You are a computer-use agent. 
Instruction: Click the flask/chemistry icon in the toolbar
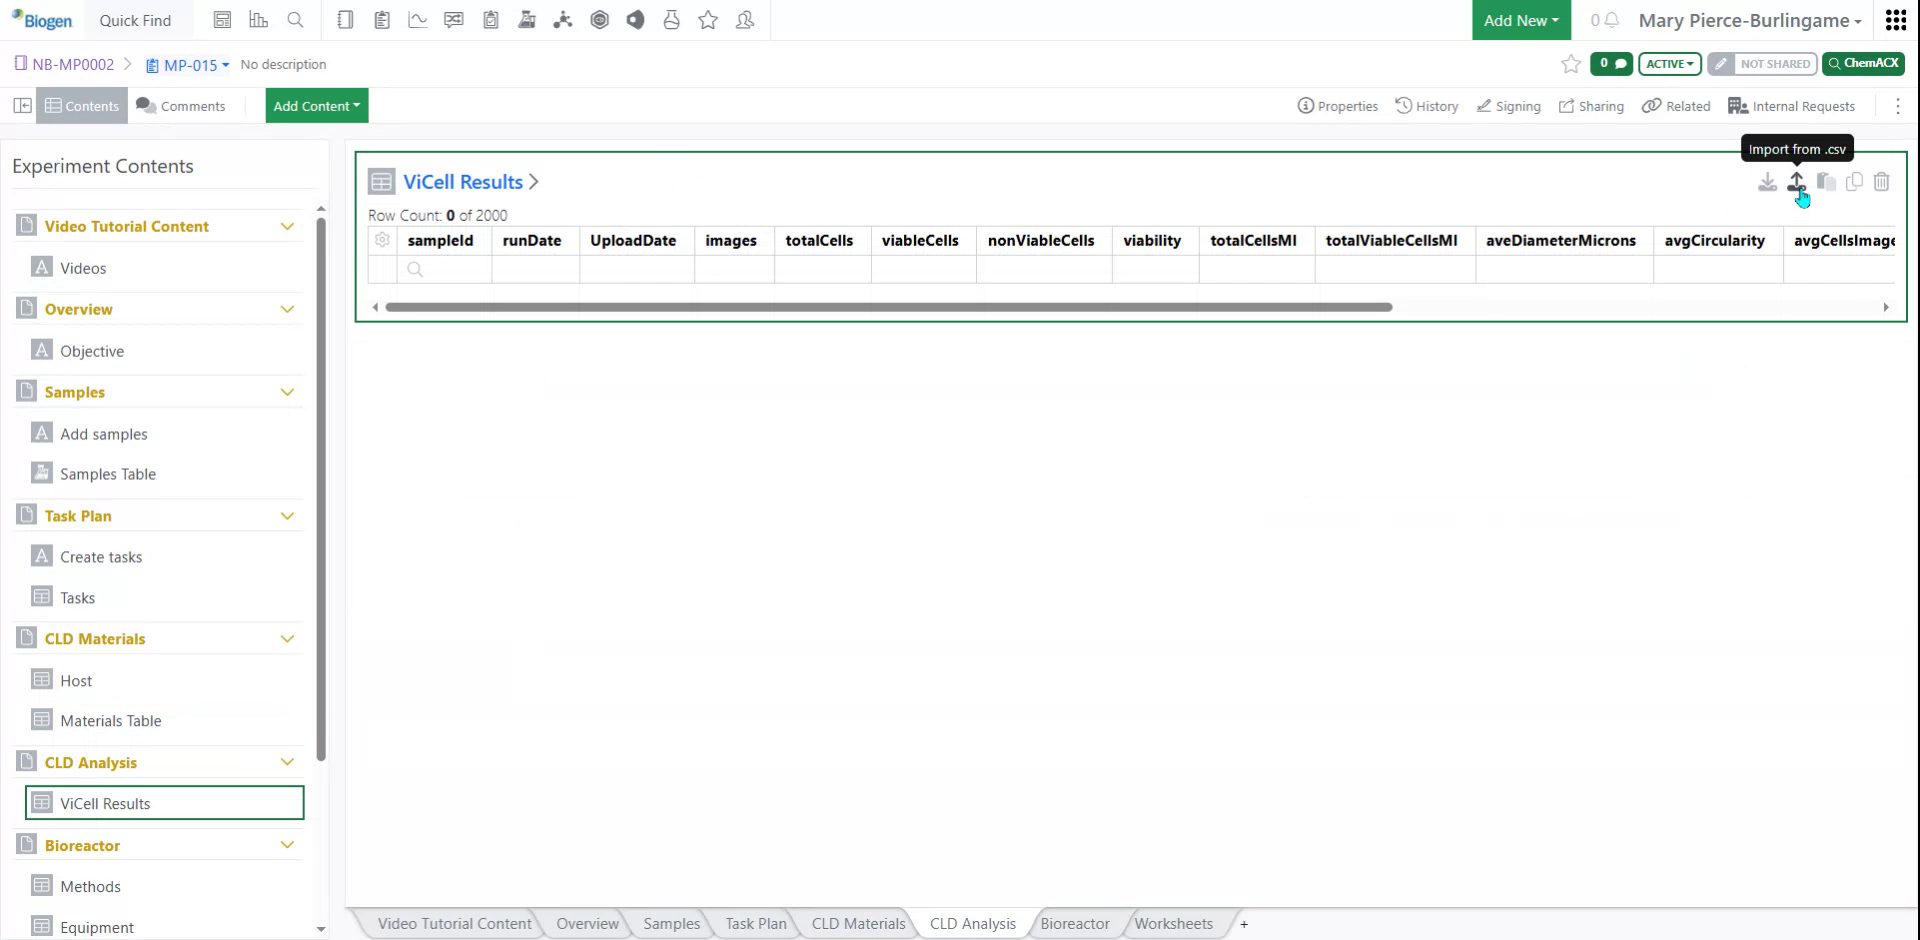click(671, 19)
